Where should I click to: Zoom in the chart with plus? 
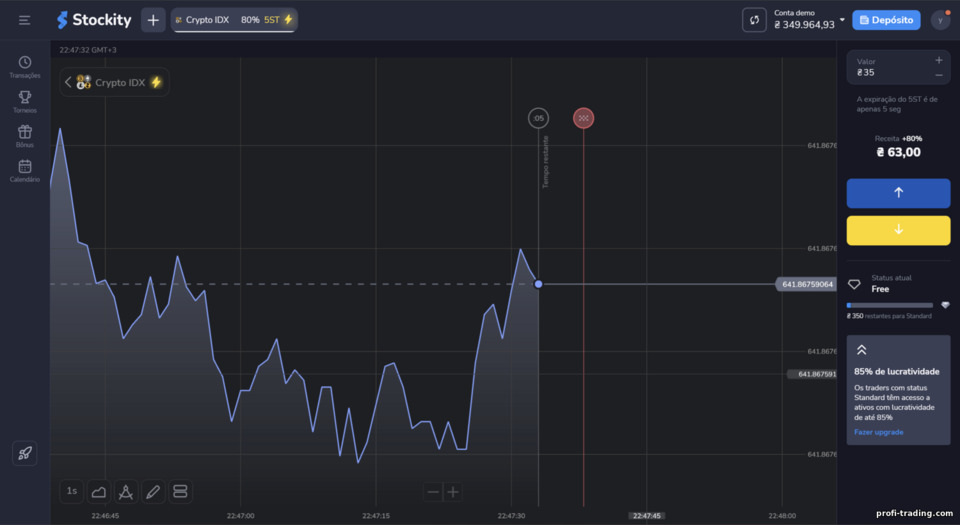[x=453, y=492]
